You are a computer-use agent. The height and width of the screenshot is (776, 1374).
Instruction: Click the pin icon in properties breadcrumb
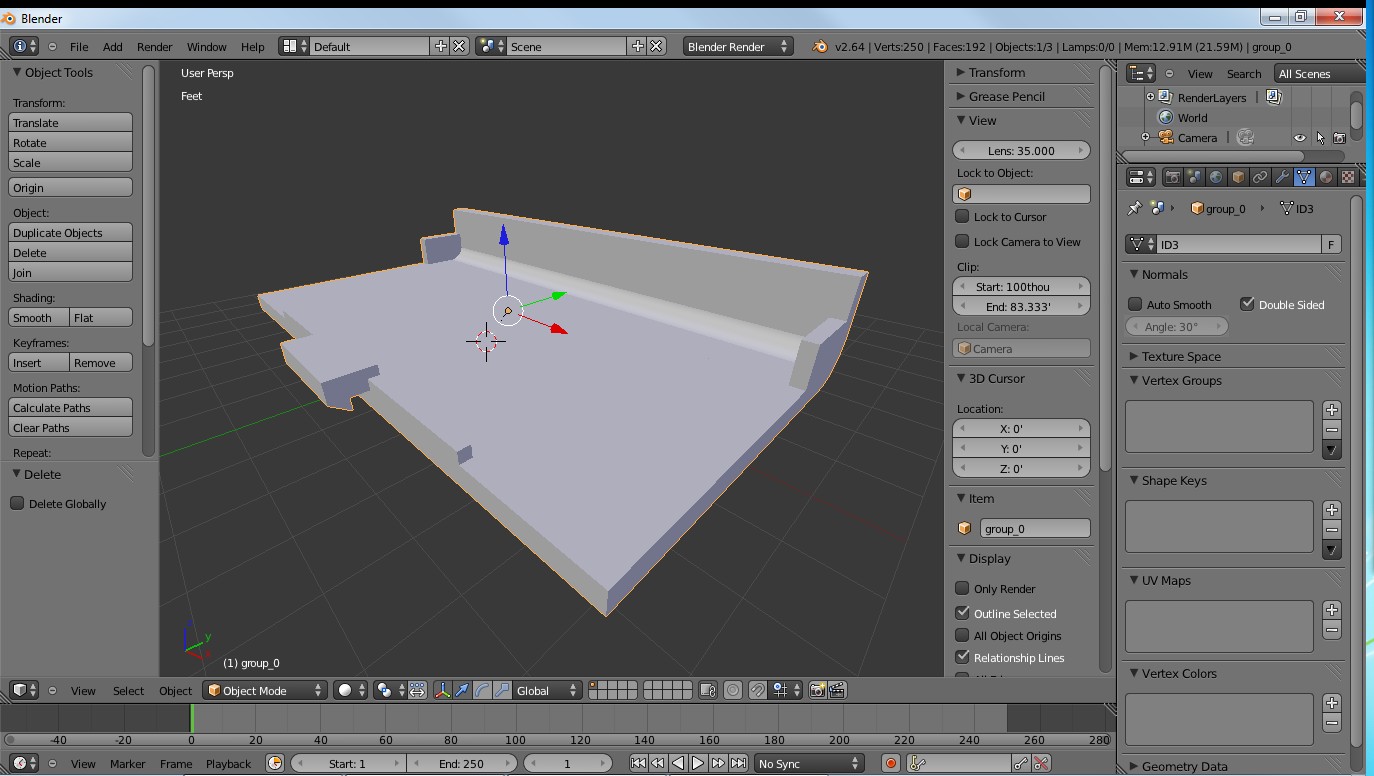coord(1134,208)
